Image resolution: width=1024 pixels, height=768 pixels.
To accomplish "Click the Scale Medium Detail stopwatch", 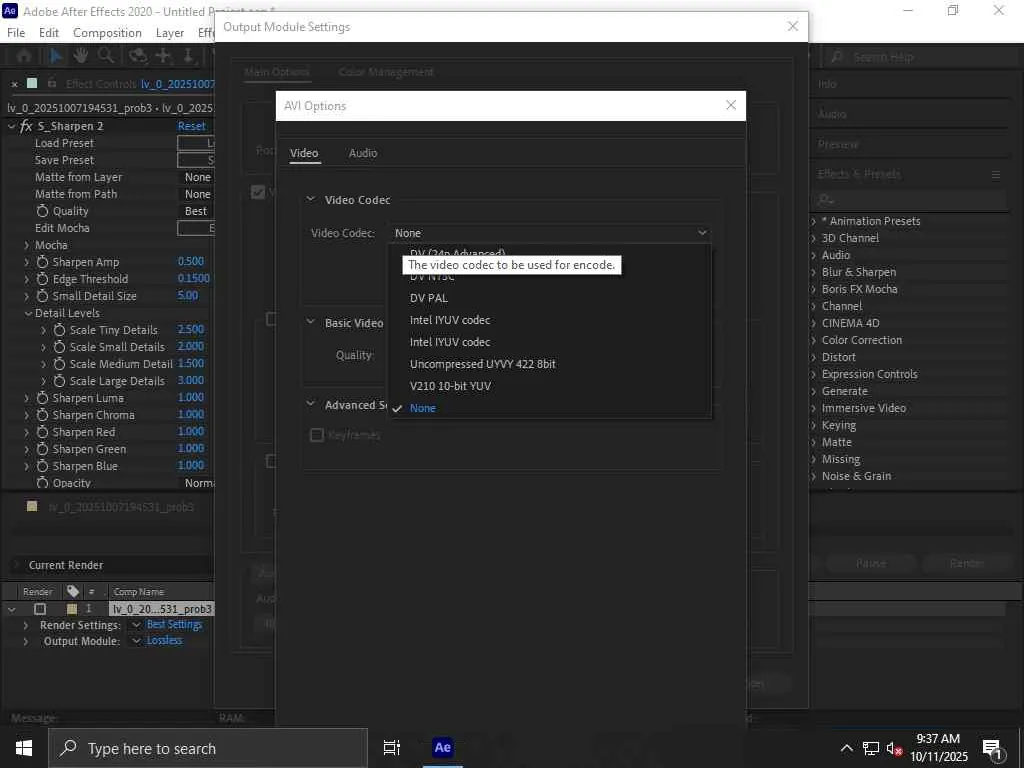I will point(59,364).
